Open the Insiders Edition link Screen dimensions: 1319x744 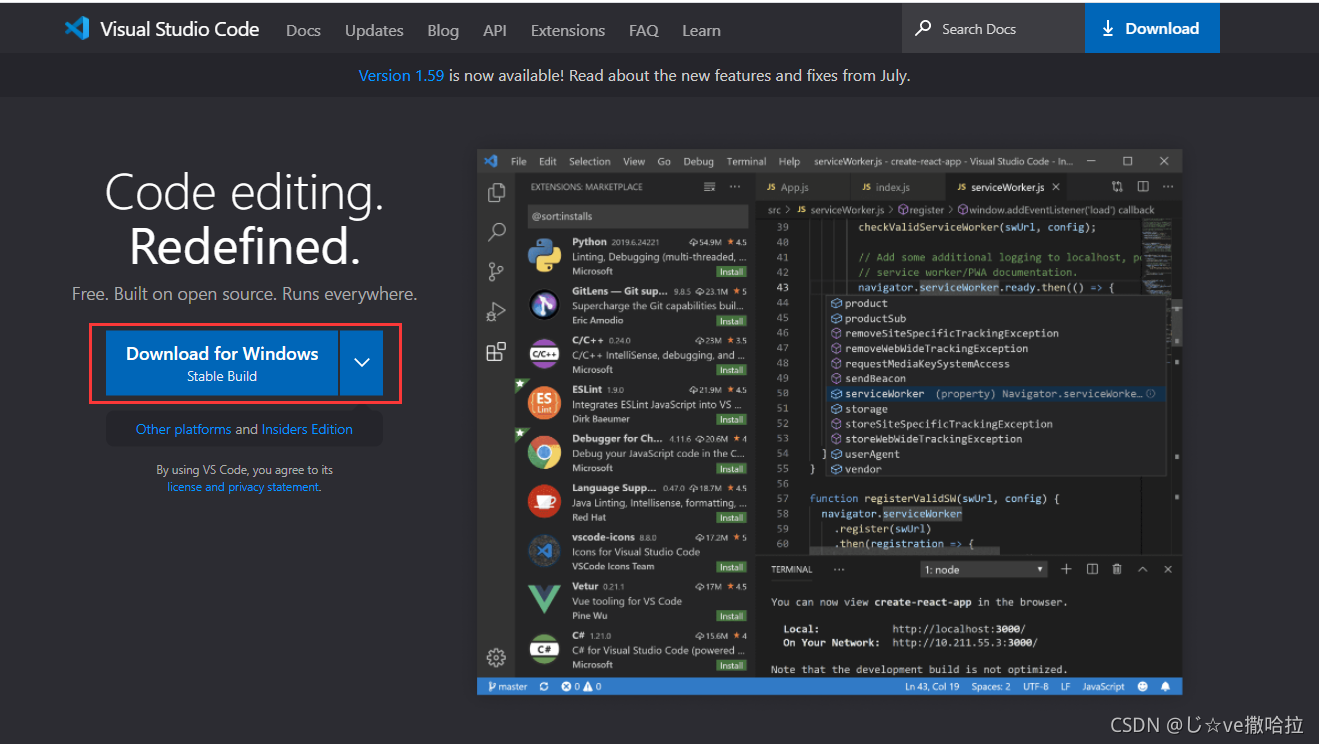click(307, 429)
